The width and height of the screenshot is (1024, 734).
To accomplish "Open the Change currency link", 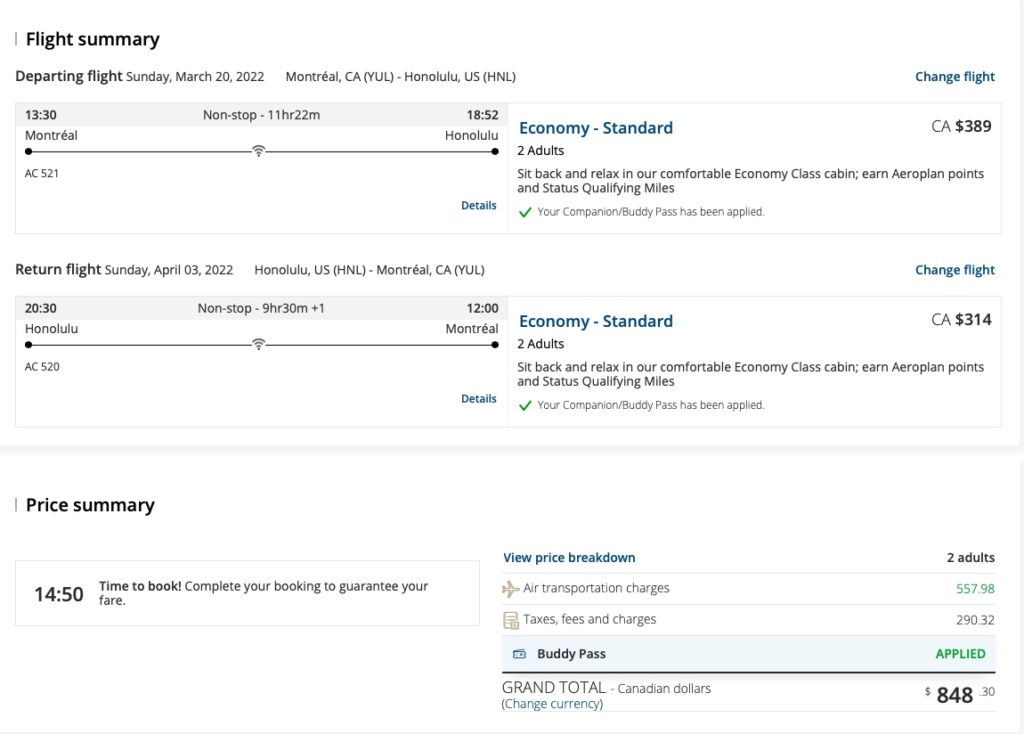I will point(552,704).
